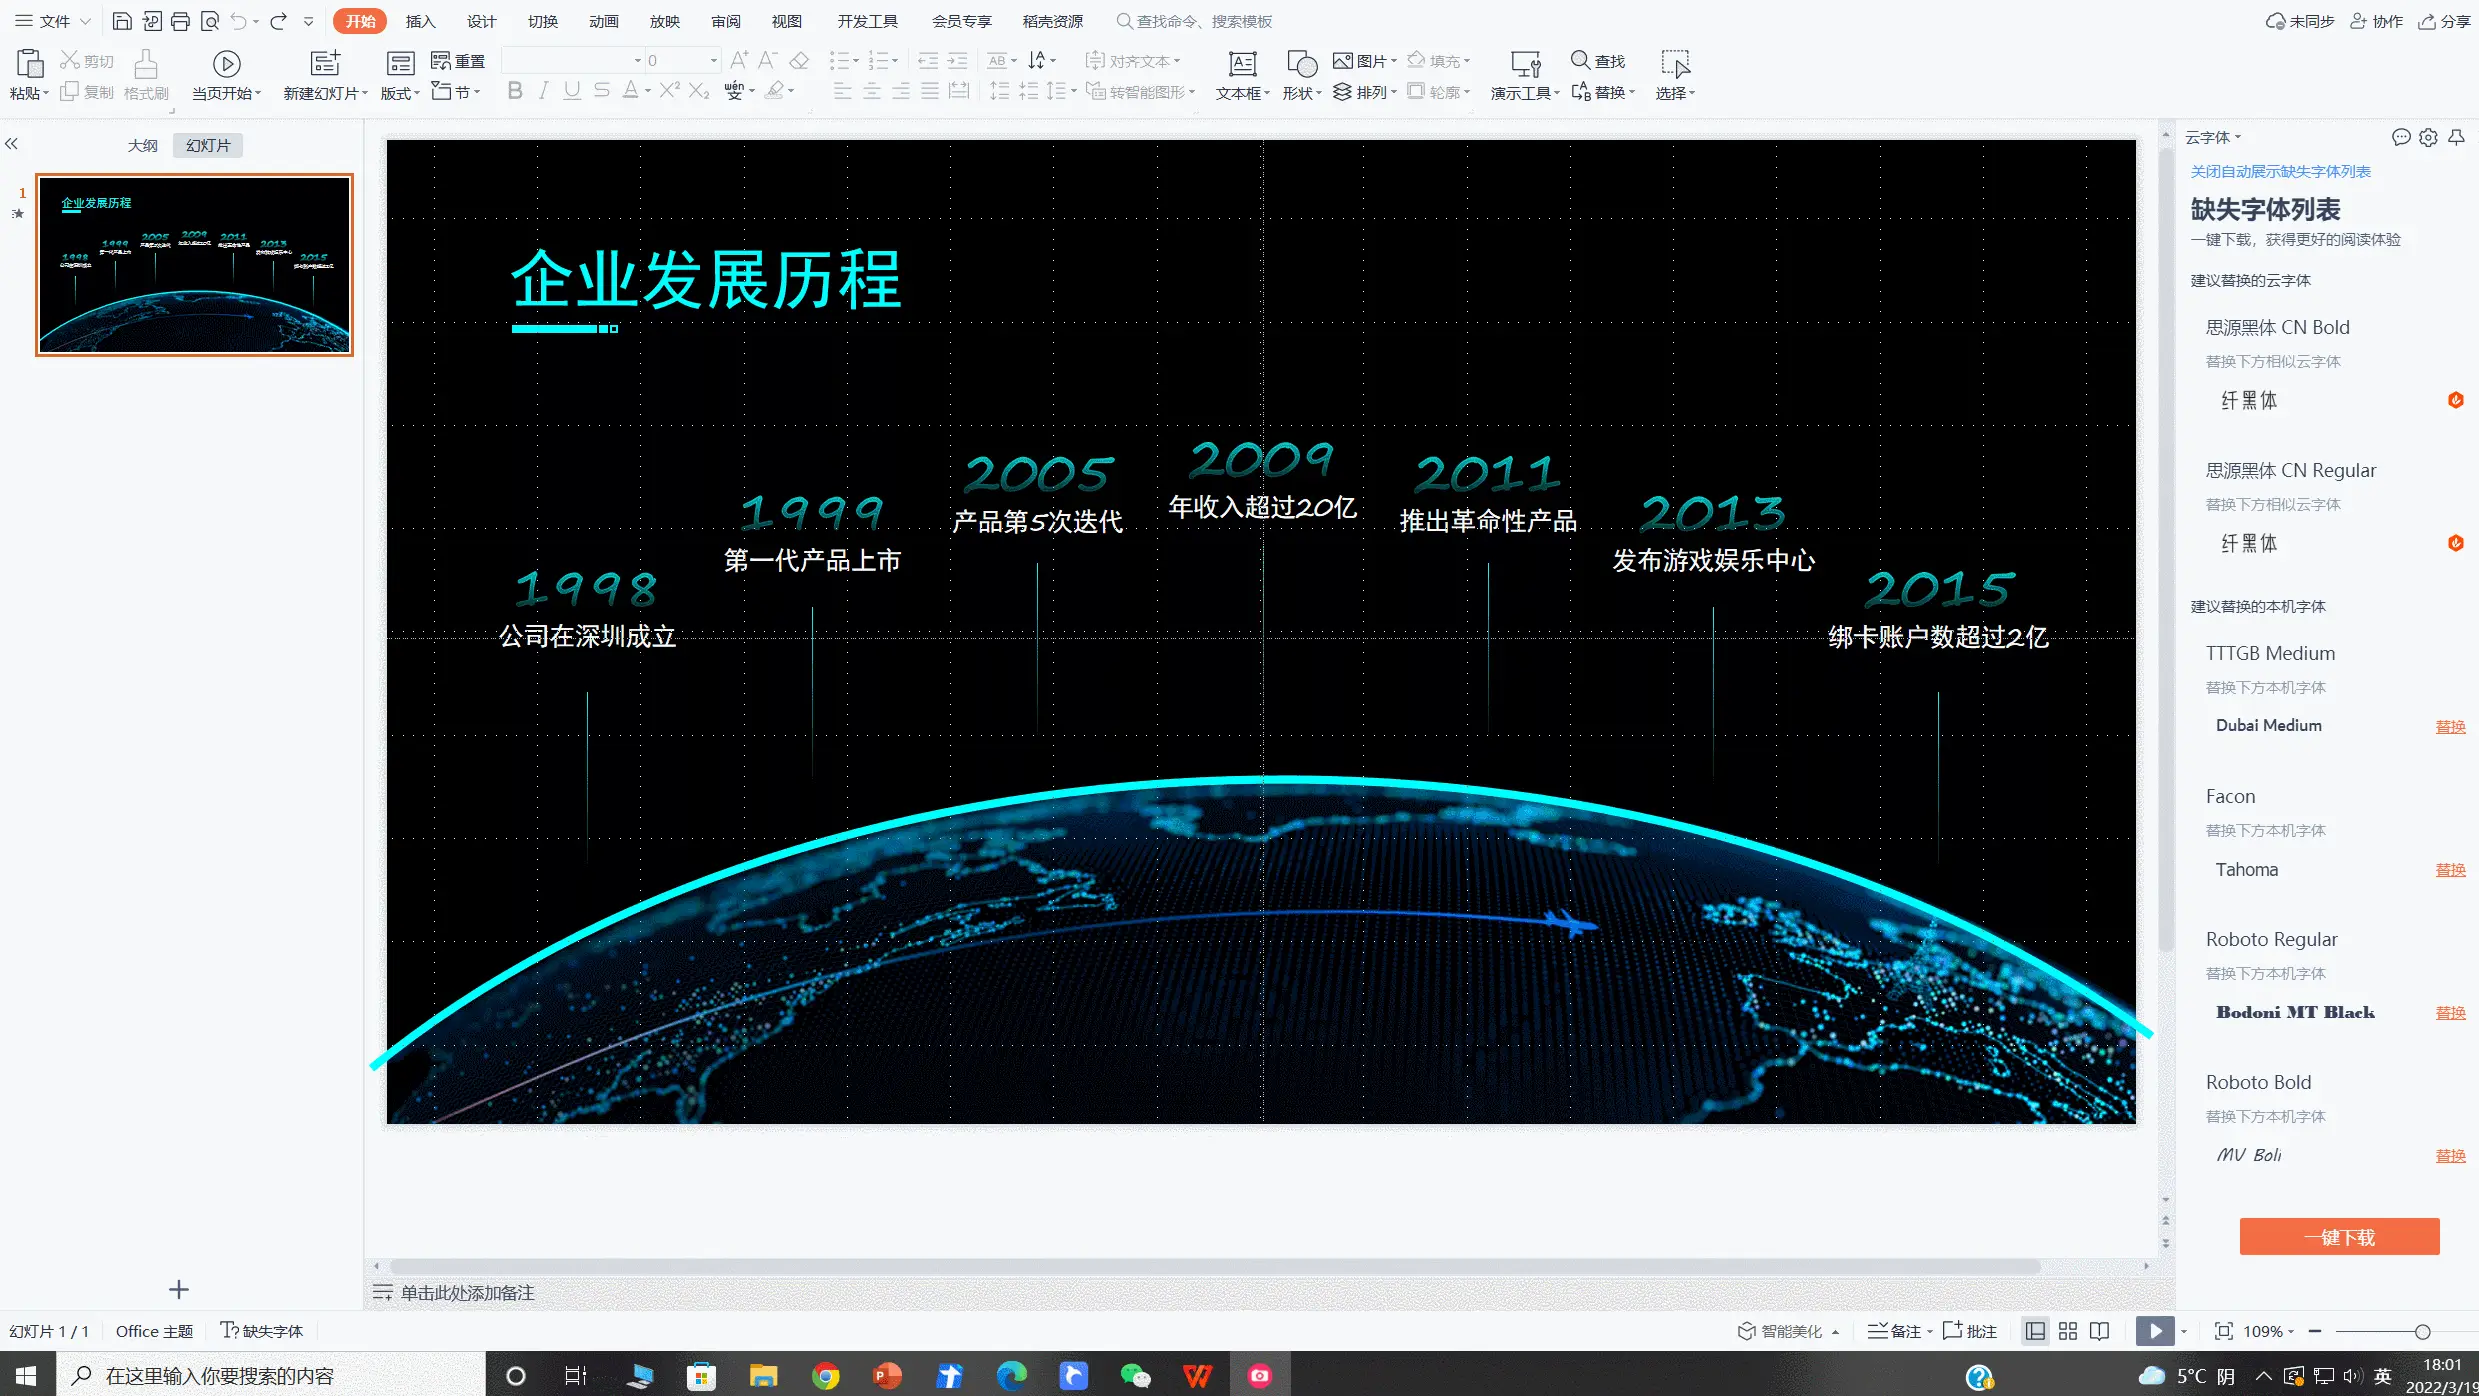The width and height of the screenshot is (2479, 1396).
Task: Expand the 智能美化 menu
Action: (x=1789, y=1331)
